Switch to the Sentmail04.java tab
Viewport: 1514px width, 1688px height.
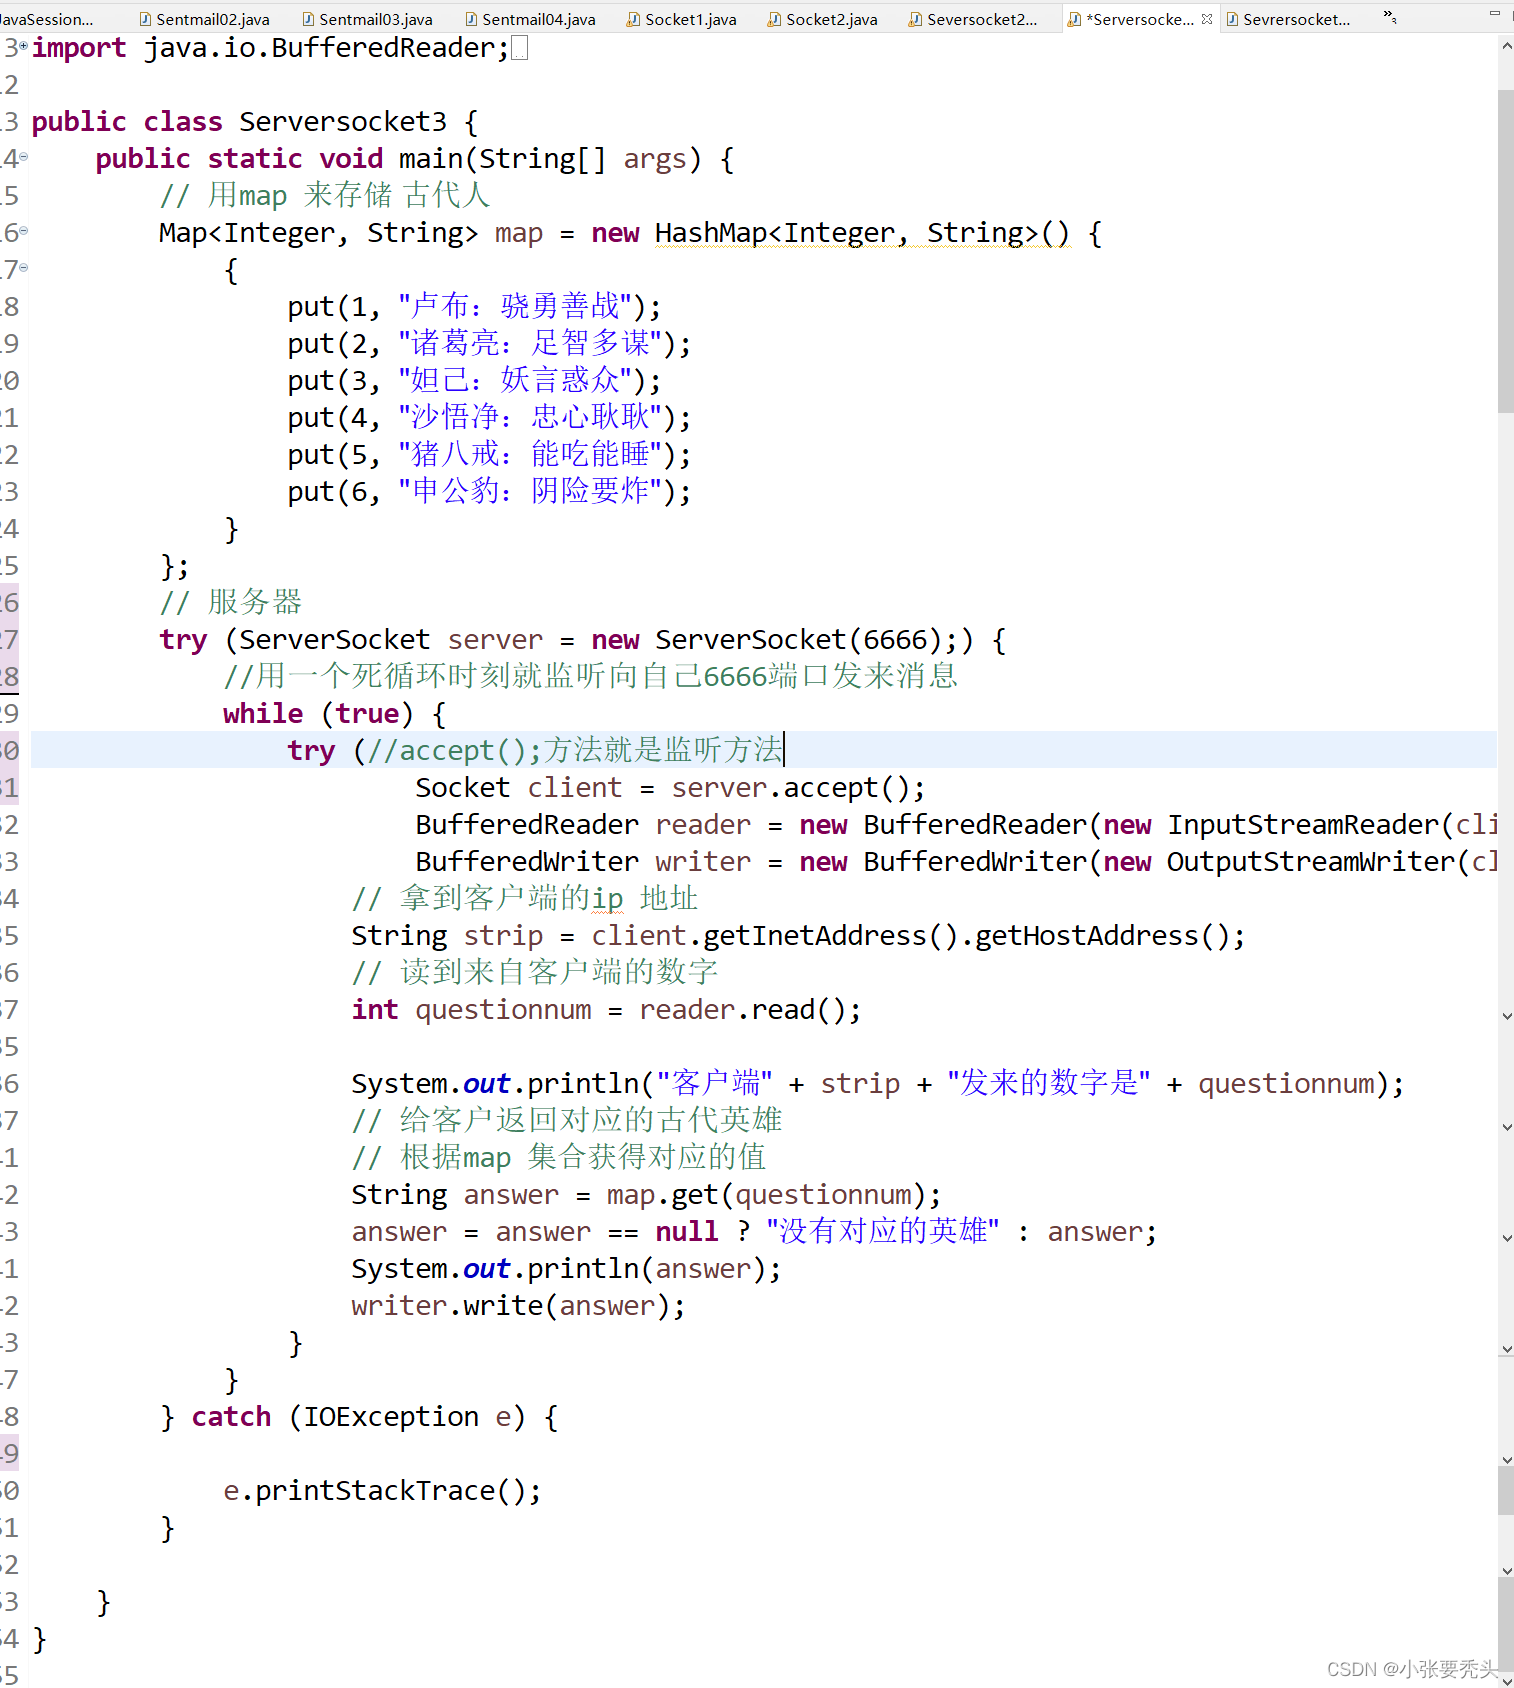(530, 19)
